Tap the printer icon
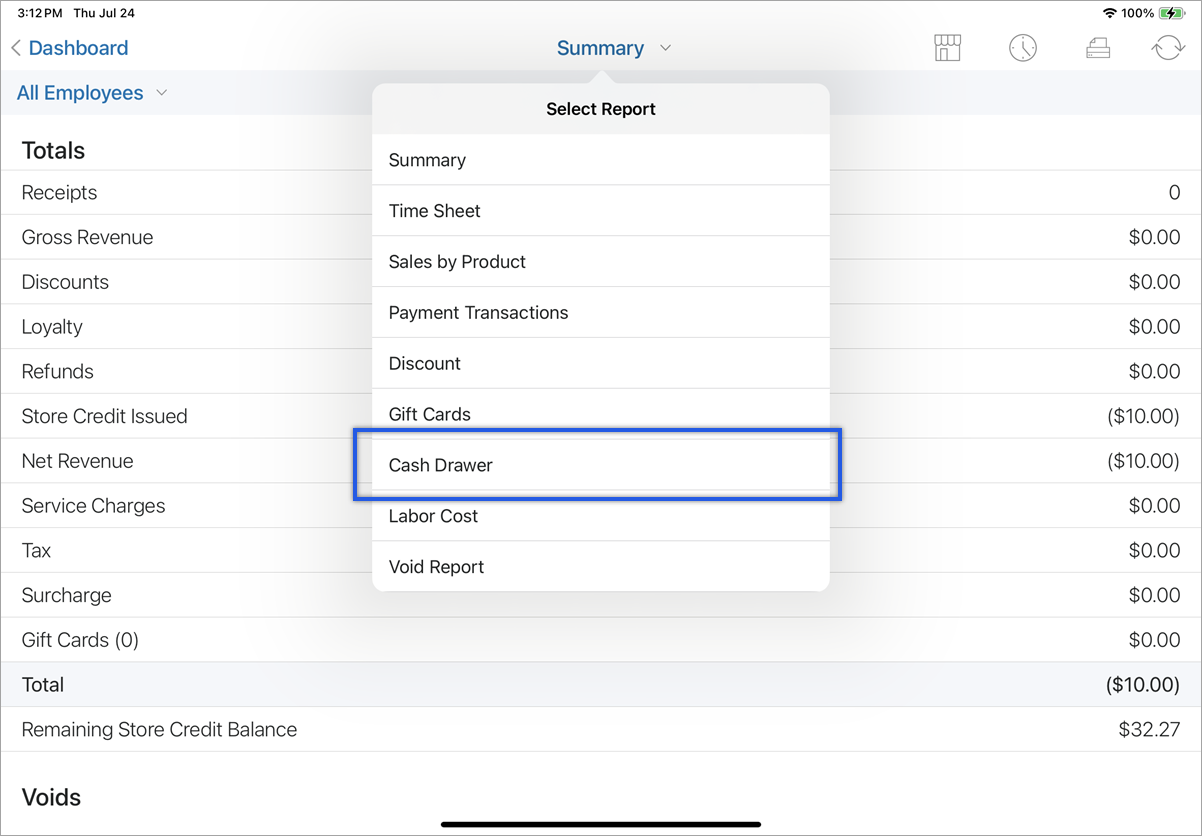1202x836 pixels. click(x=1098, y=48)
